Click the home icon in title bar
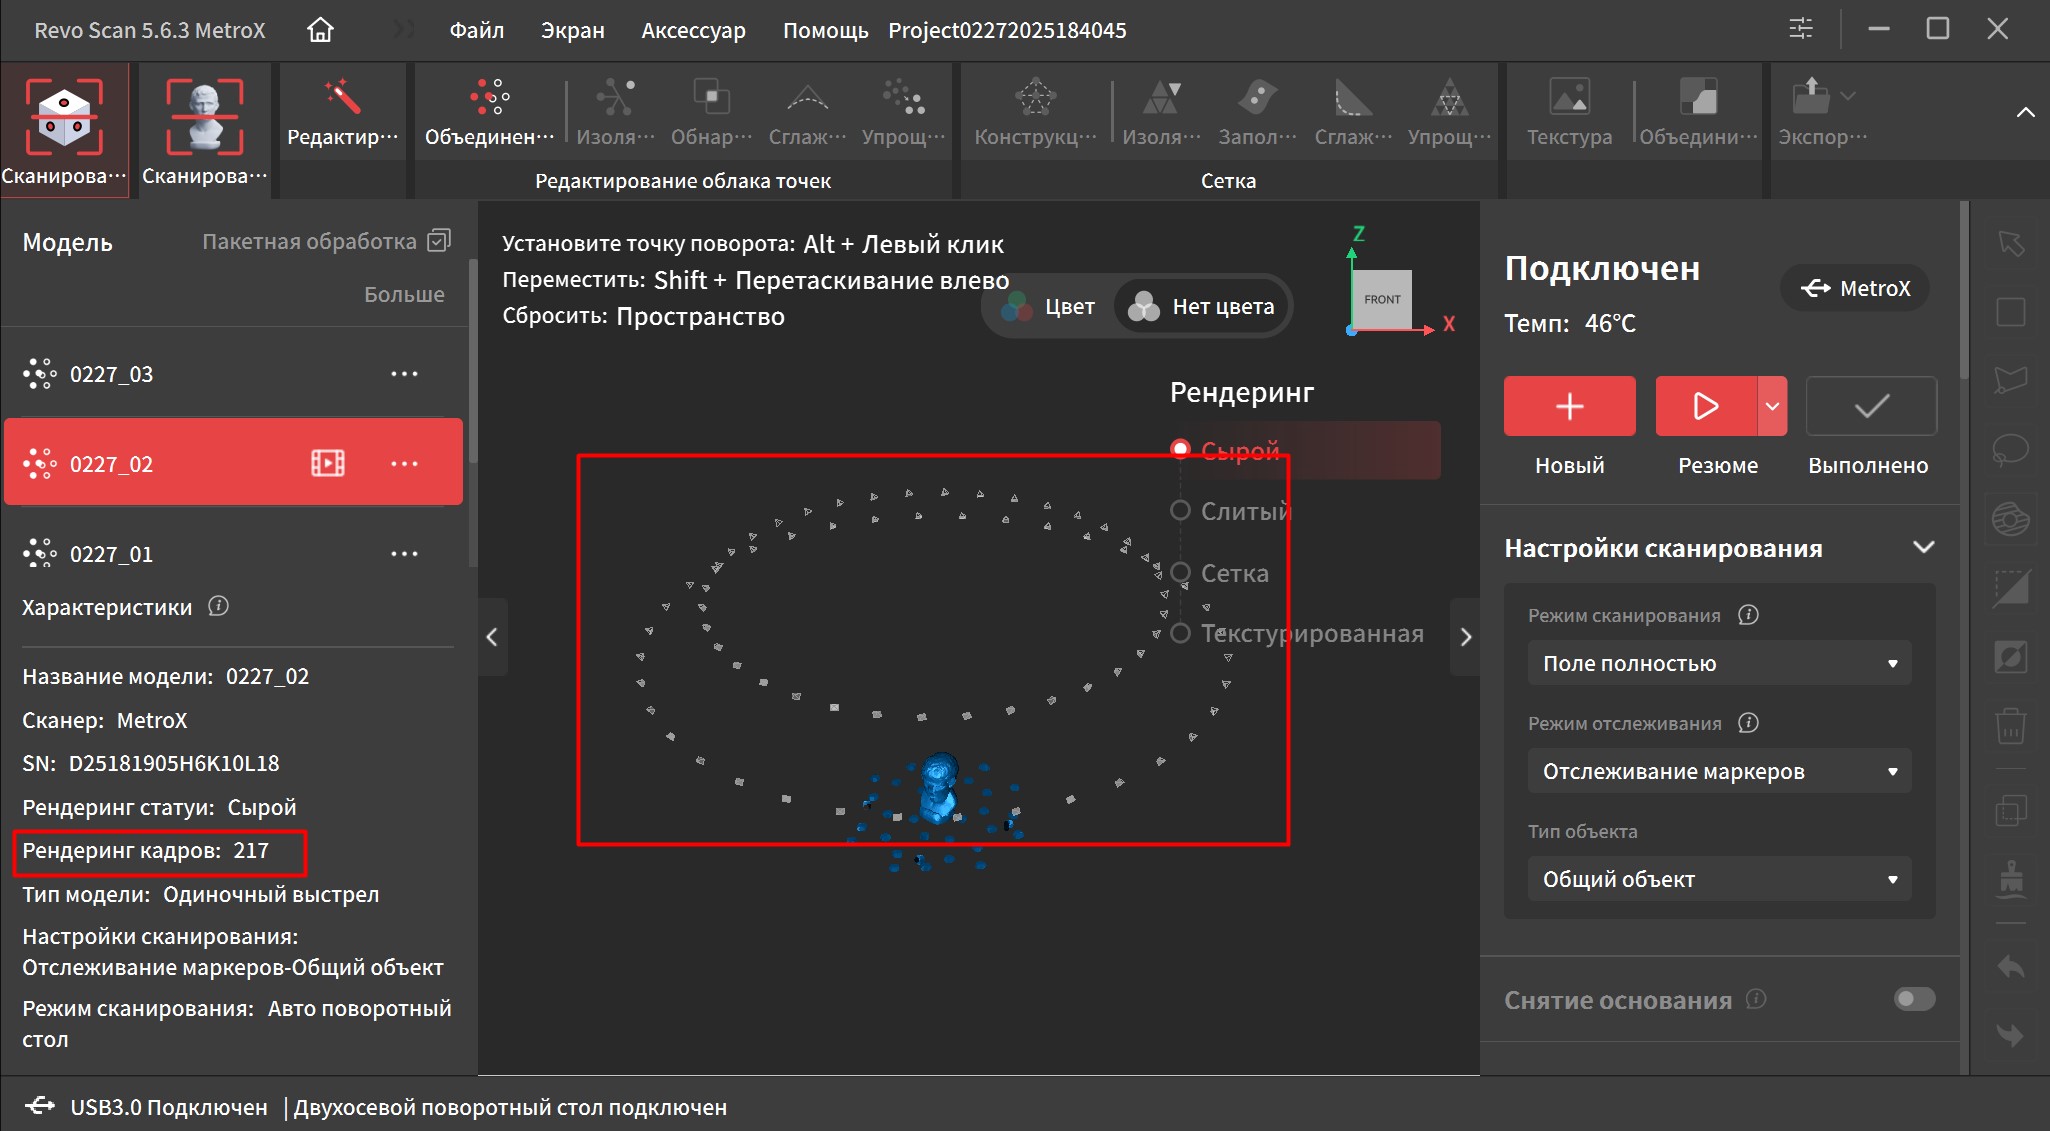Viewport: 2050px width, 1131px height. click(x=320, y=30)
